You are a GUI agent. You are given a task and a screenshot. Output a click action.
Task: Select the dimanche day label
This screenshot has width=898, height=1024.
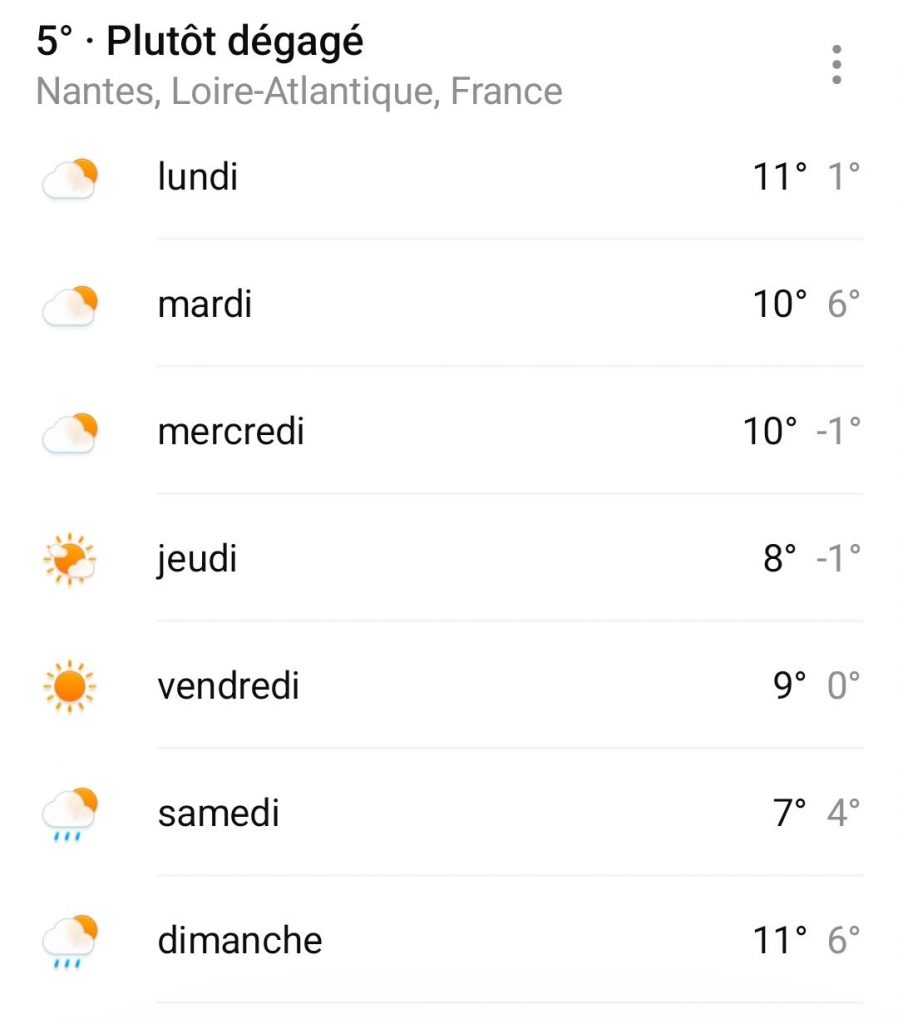coord(240,940)
